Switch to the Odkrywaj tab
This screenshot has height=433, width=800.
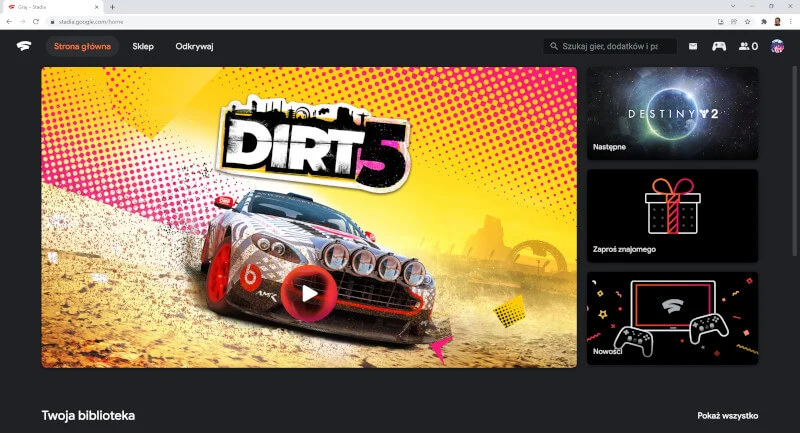[194, 46]
